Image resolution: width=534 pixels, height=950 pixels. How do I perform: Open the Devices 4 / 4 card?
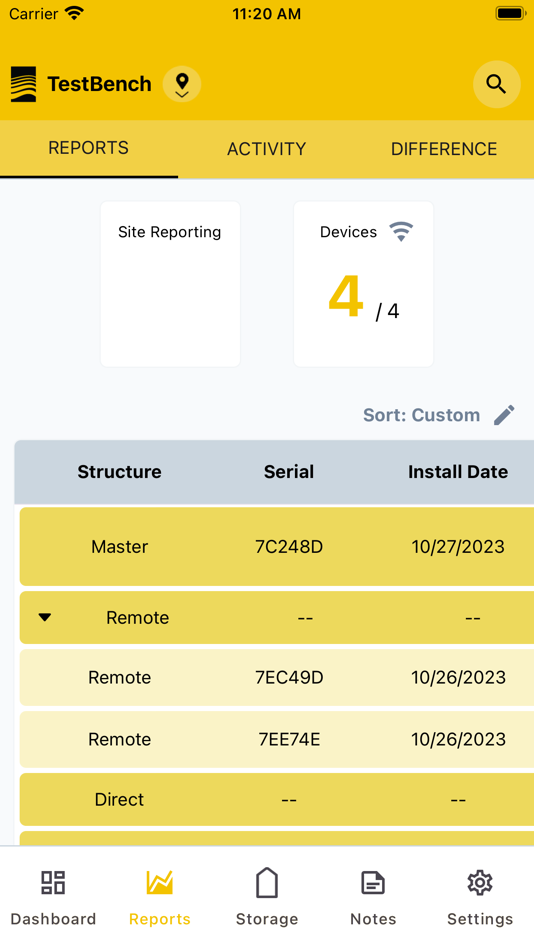coord(364,284)
